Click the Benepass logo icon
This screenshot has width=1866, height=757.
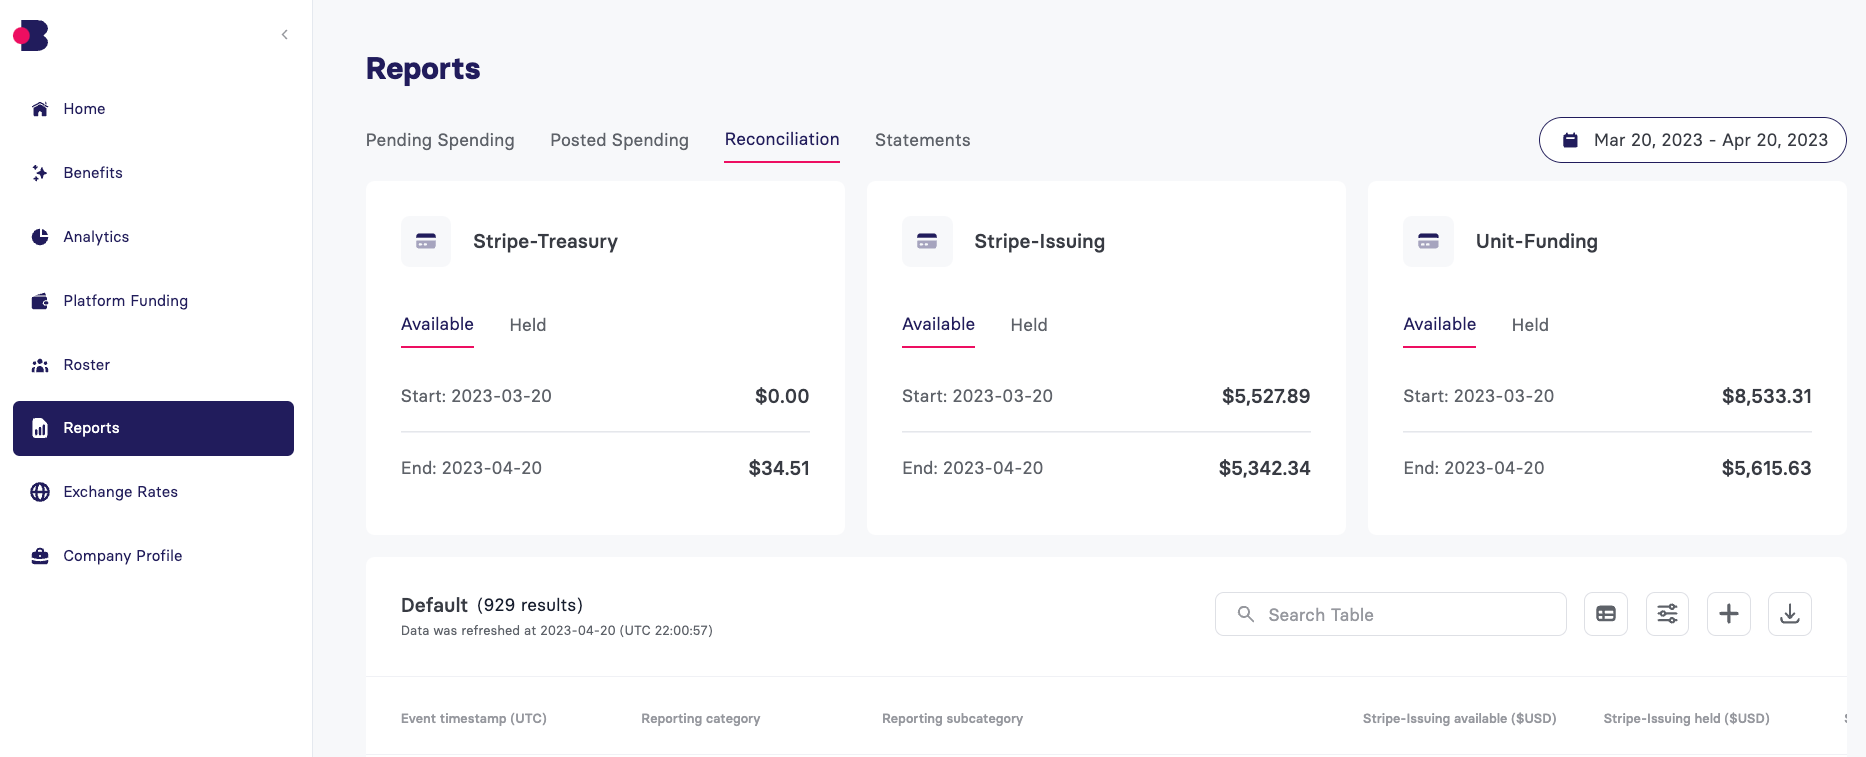click(x=31, y=35)
